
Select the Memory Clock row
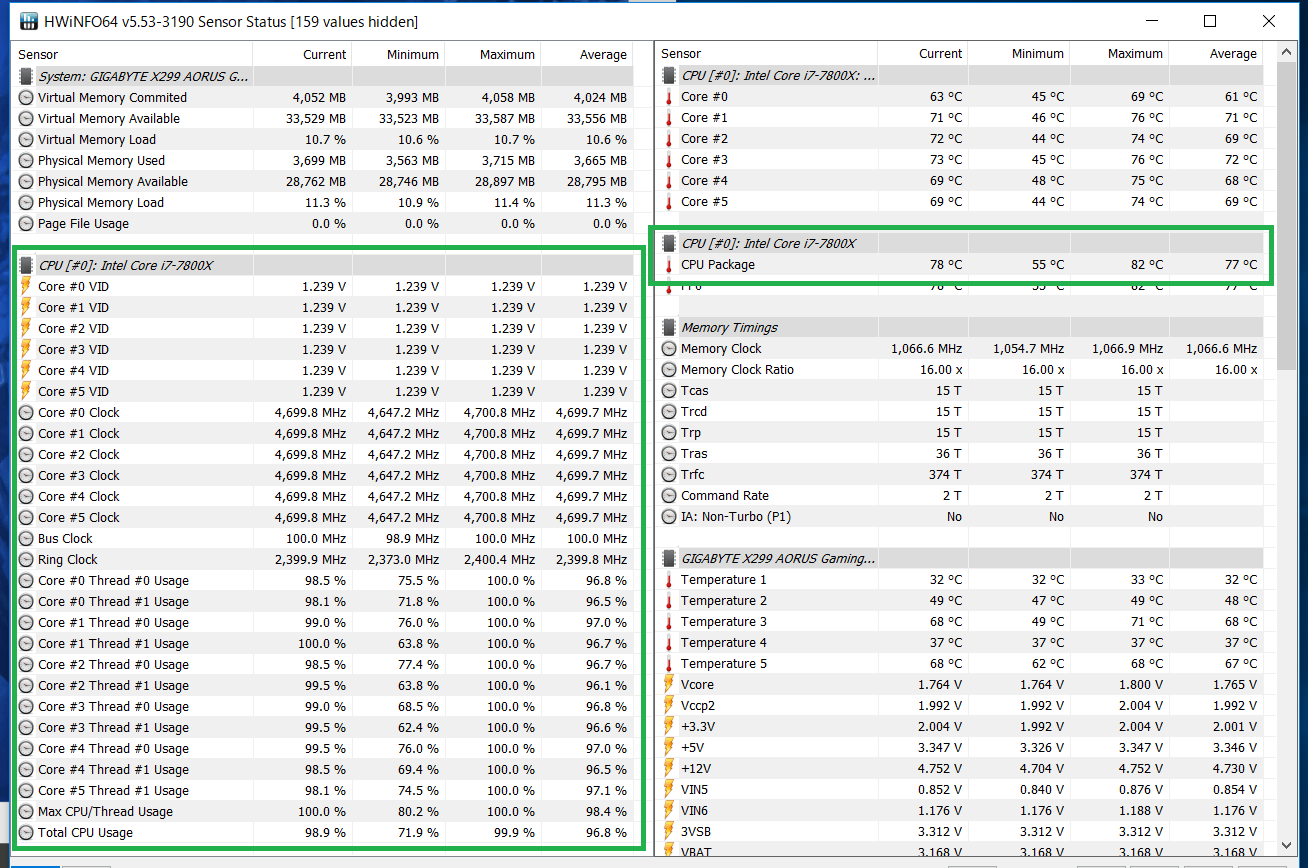pos(960,348)
